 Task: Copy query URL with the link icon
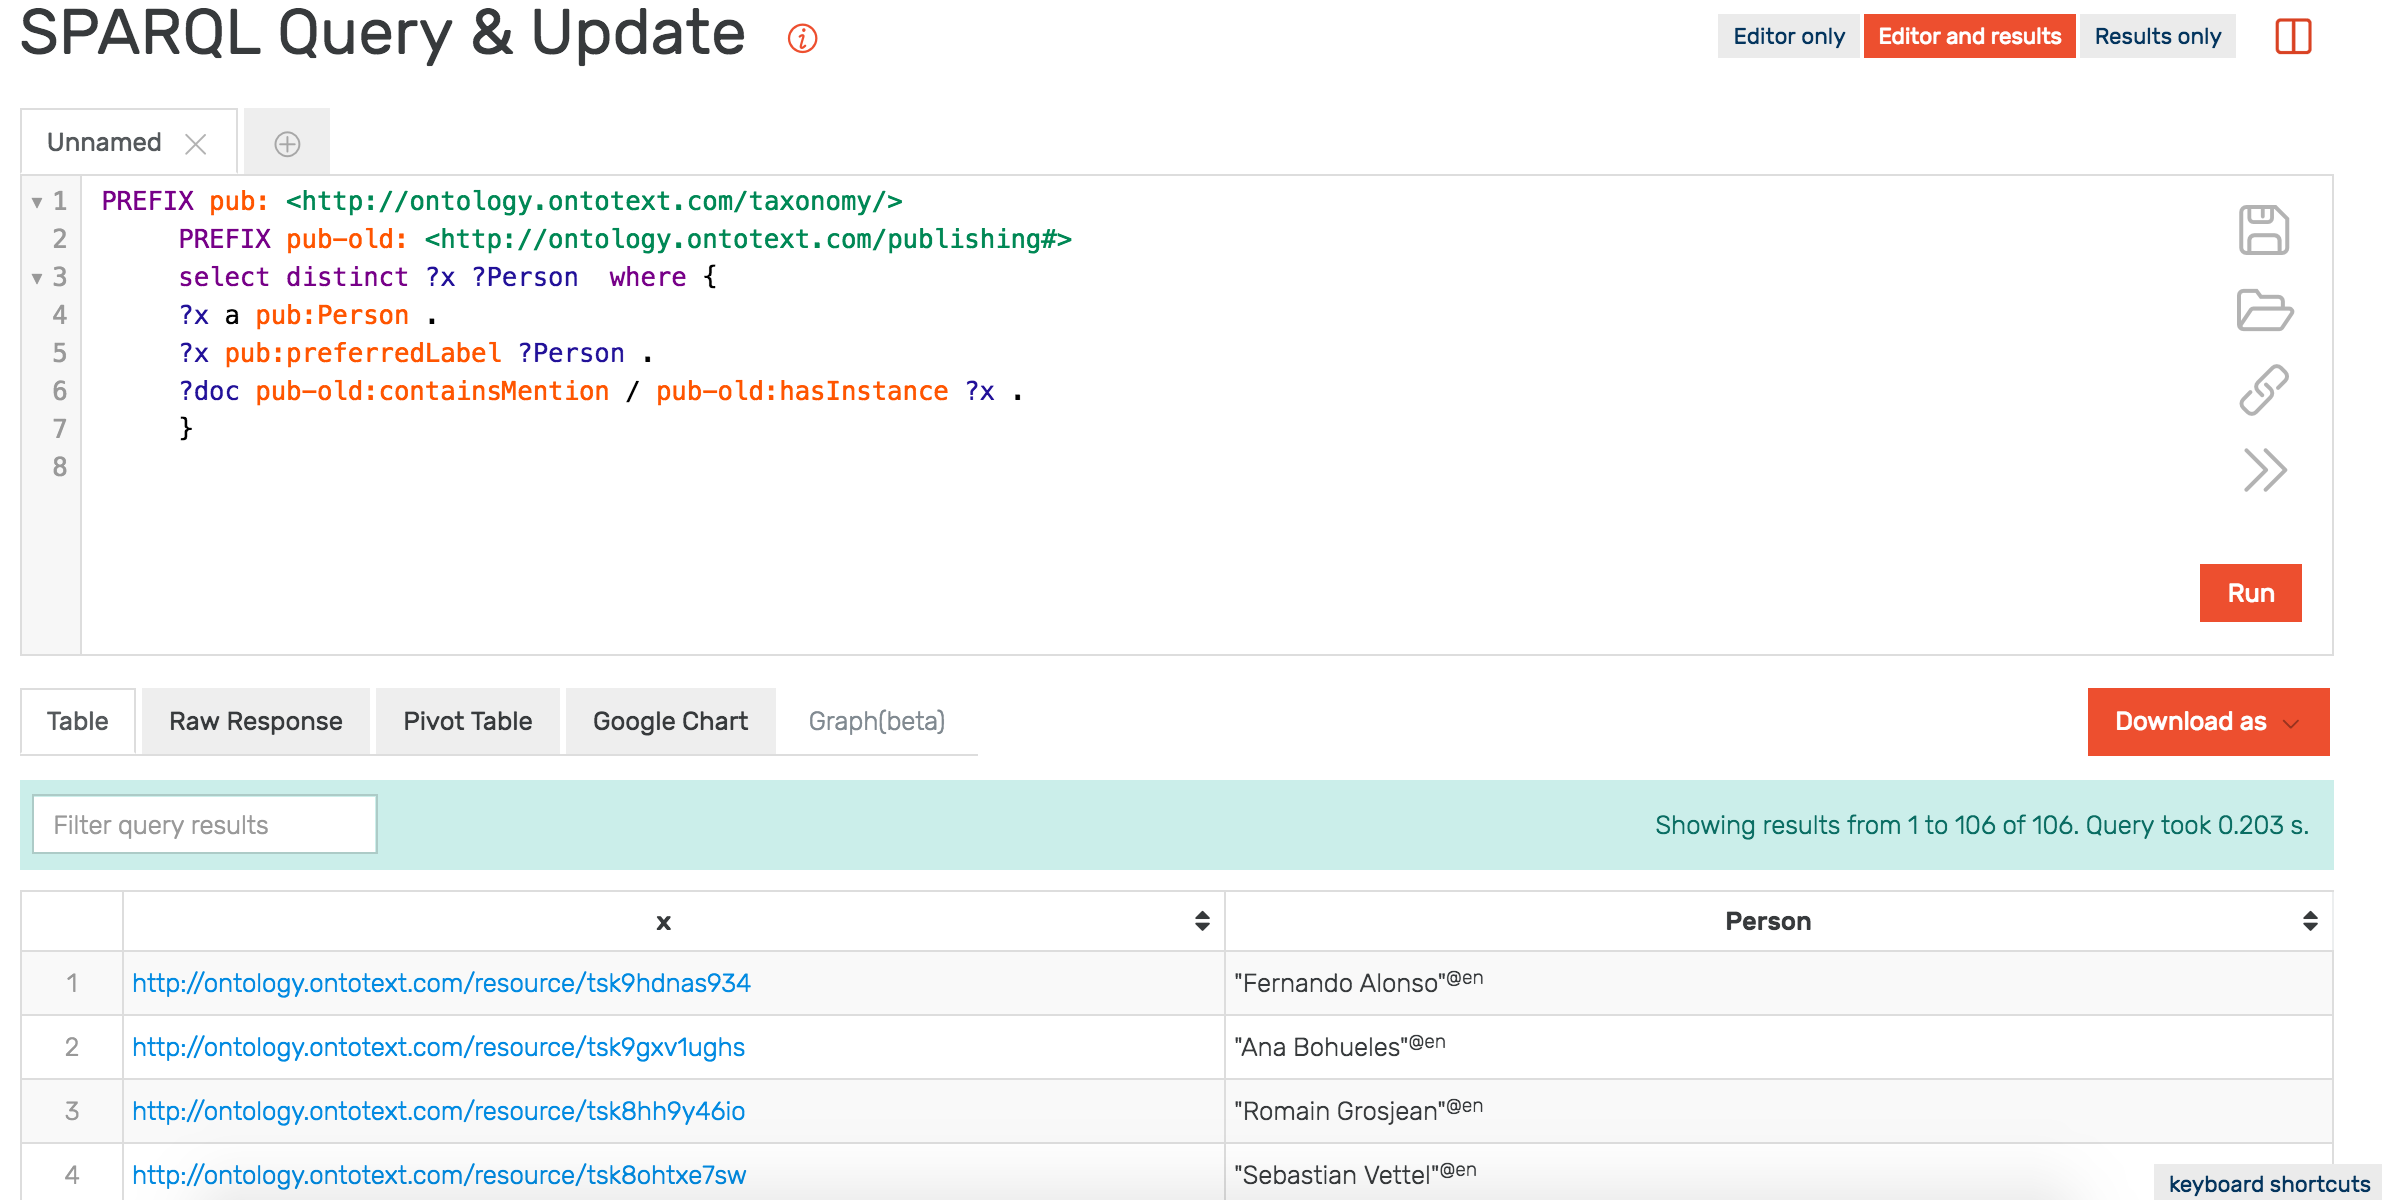tap(2264, 390)
